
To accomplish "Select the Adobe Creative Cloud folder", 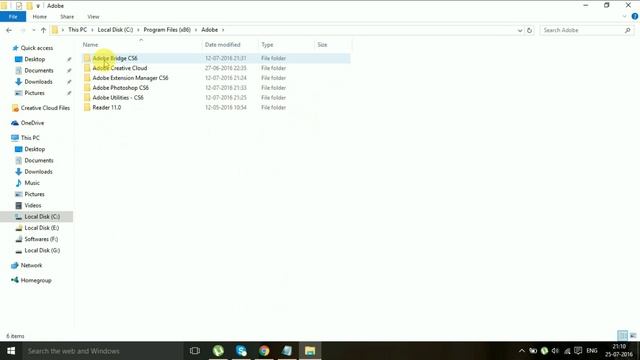I will pos(120,68).
